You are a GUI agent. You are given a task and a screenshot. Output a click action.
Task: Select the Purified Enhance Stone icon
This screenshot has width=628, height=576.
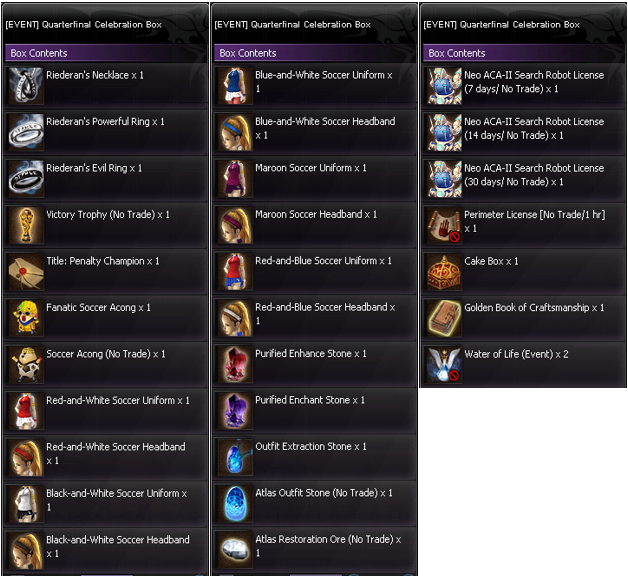[x=235, y=365]
